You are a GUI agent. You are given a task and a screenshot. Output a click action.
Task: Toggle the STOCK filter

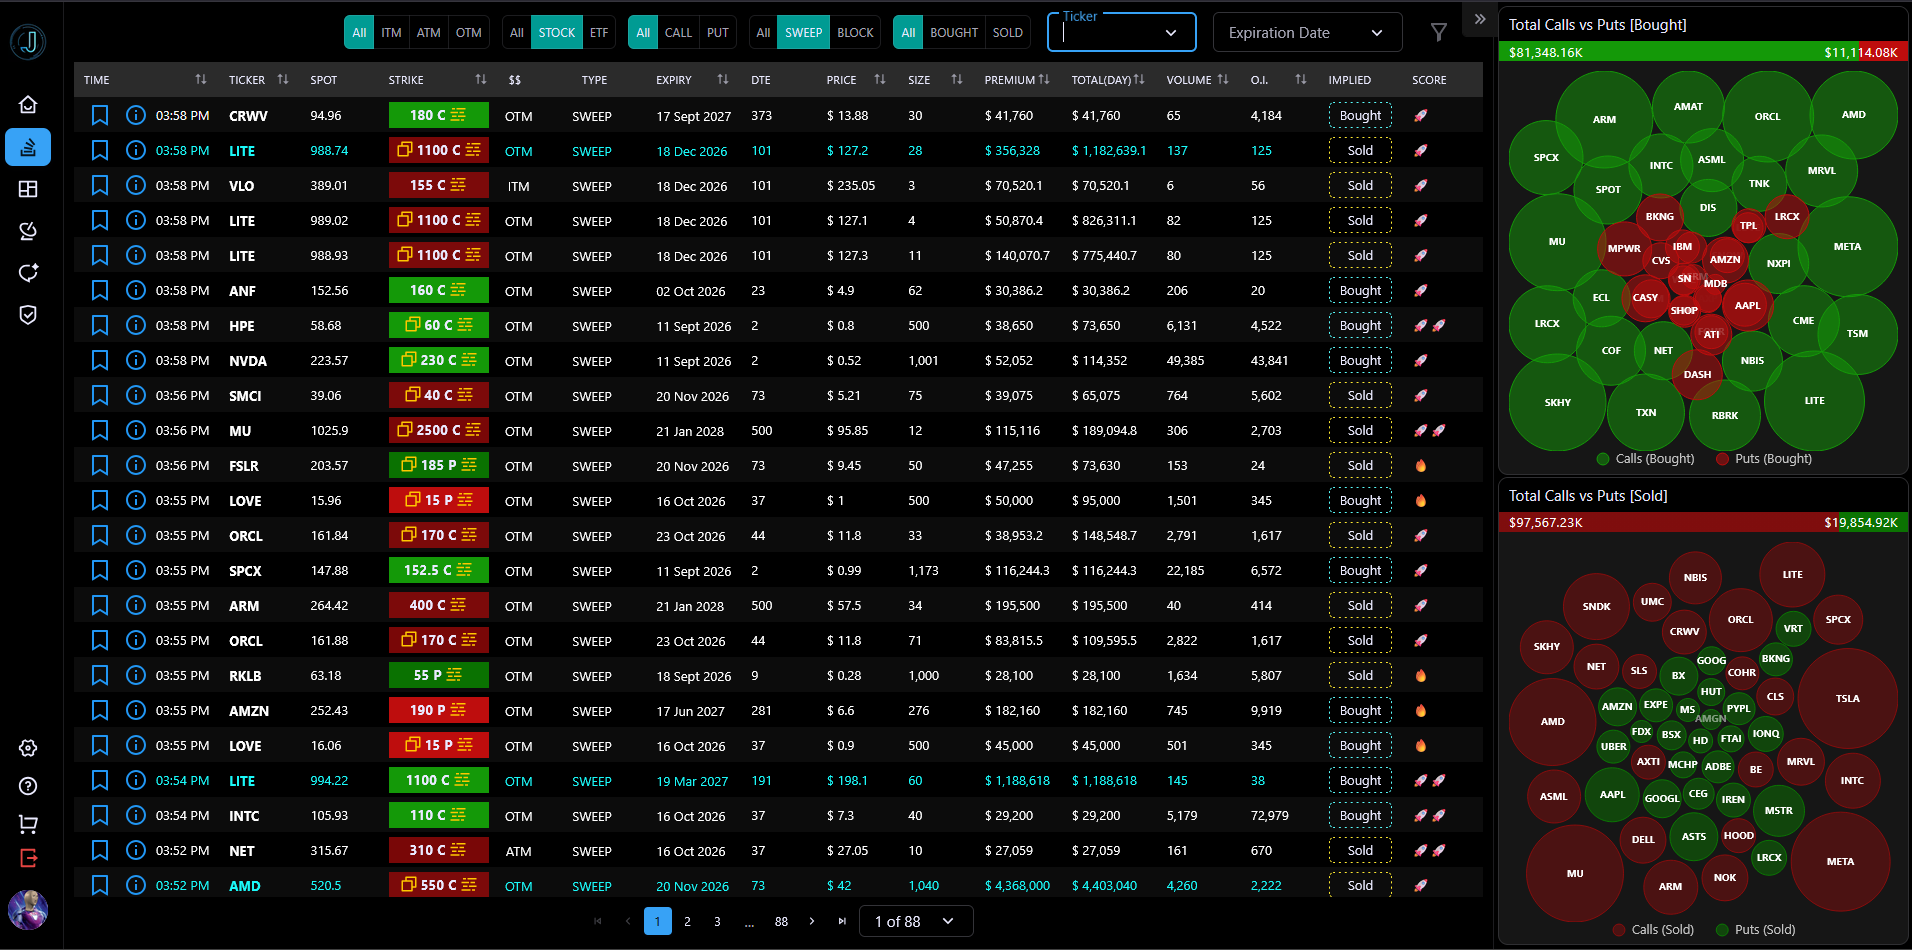[557, 33]
